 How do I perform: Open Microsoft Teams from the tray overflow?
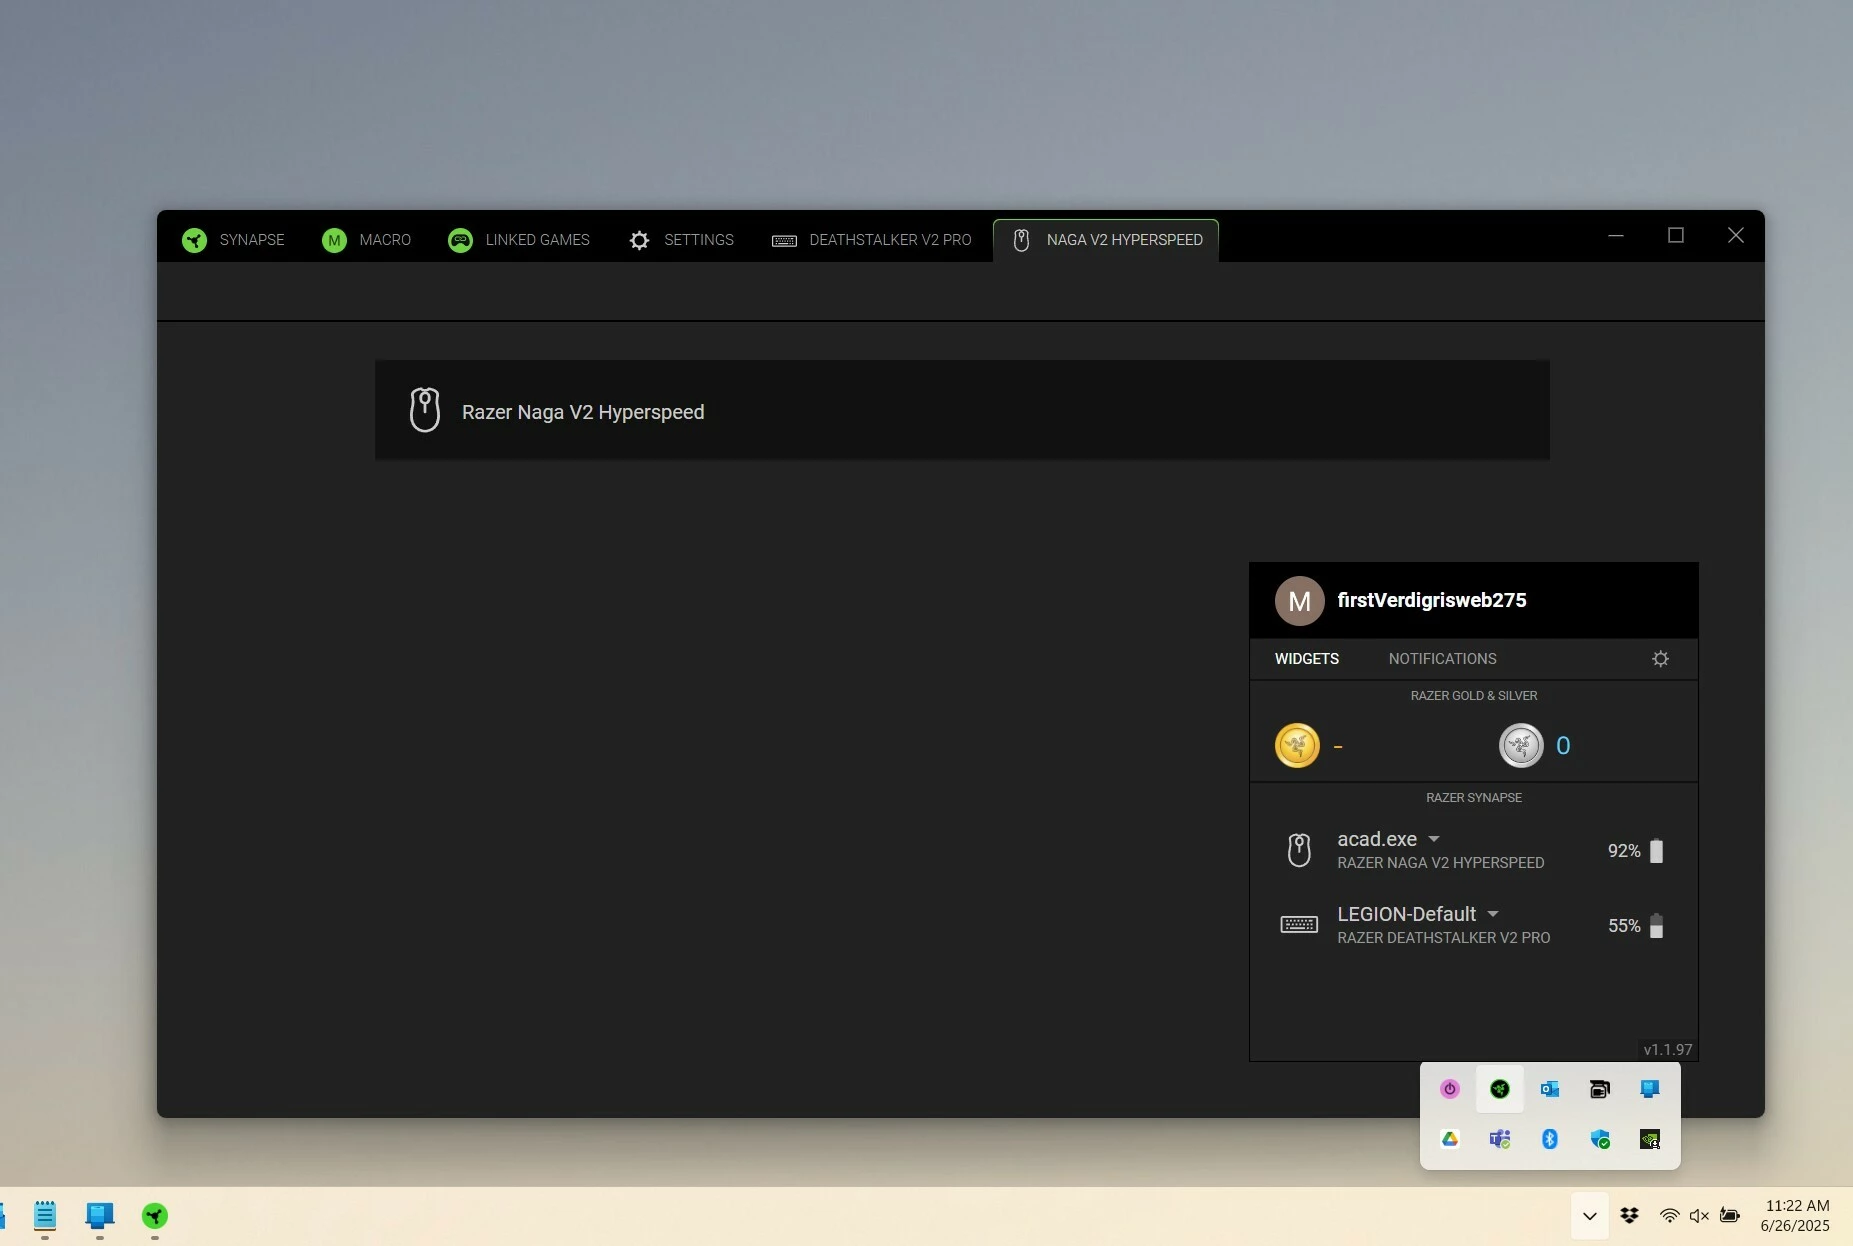pos(1500,1139)
